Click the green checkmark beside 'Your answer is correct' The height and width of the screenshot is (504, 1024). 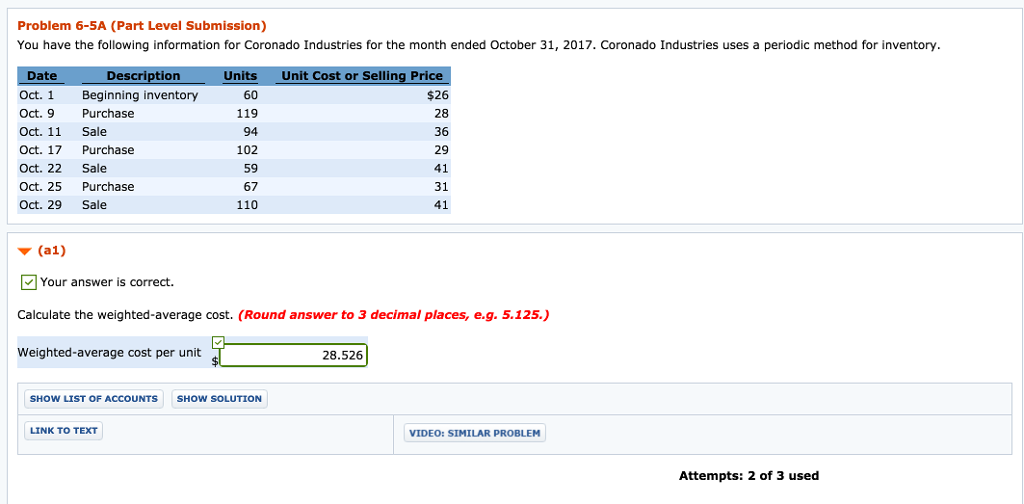(29, 282)
